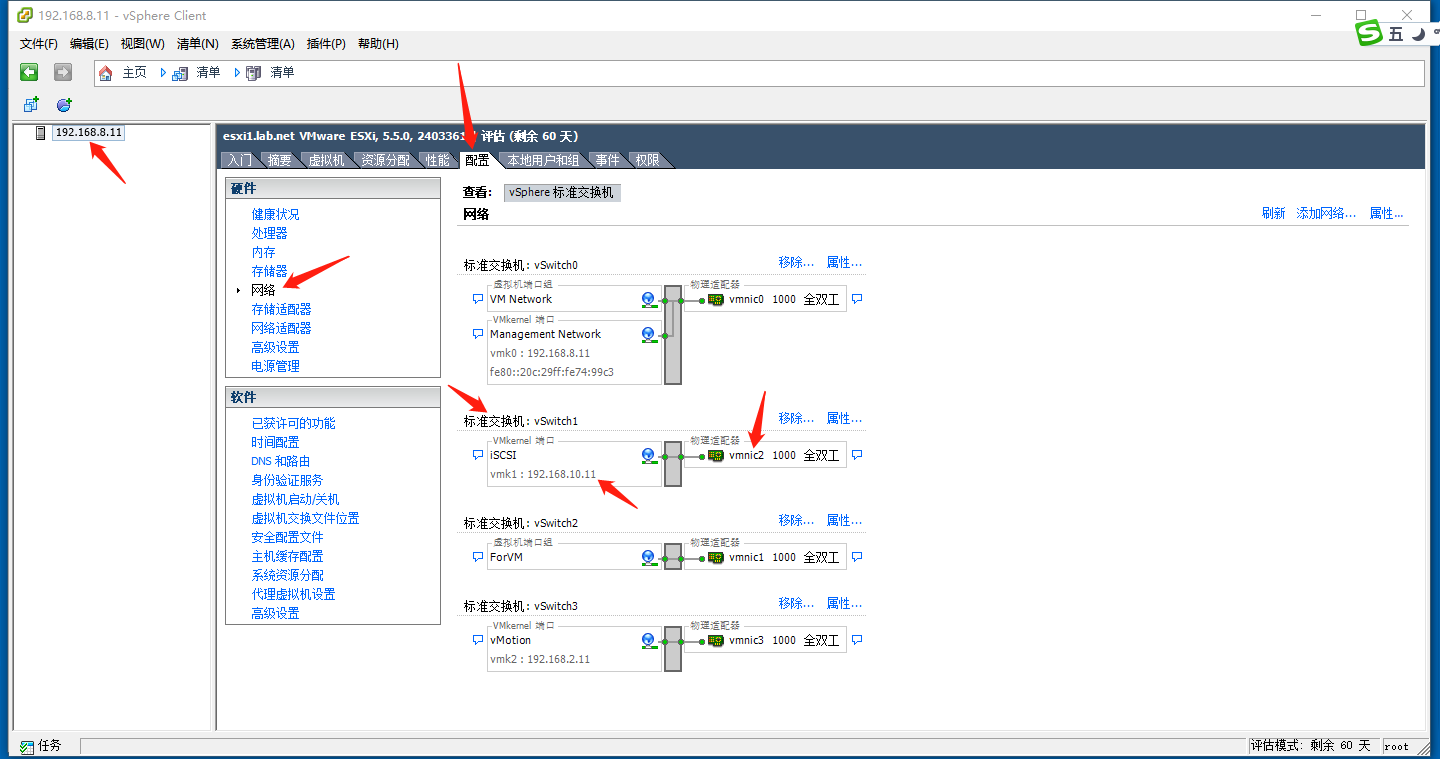The height and width of the screenshot is (759, 1440).
Task: Click the speech bubble icon beside VM Network
Action: [x=477, y=299]
